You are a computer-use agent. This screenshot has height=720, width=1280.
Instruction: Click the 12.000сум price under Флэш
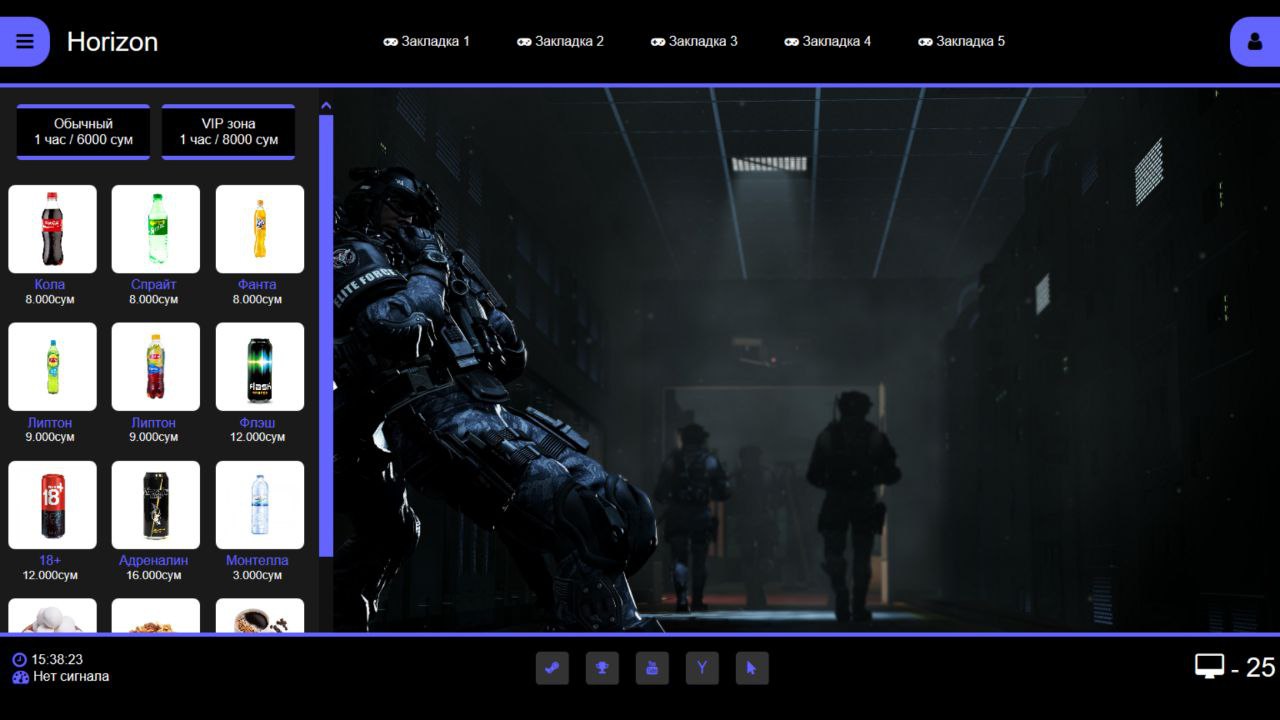tap(257, 438)
